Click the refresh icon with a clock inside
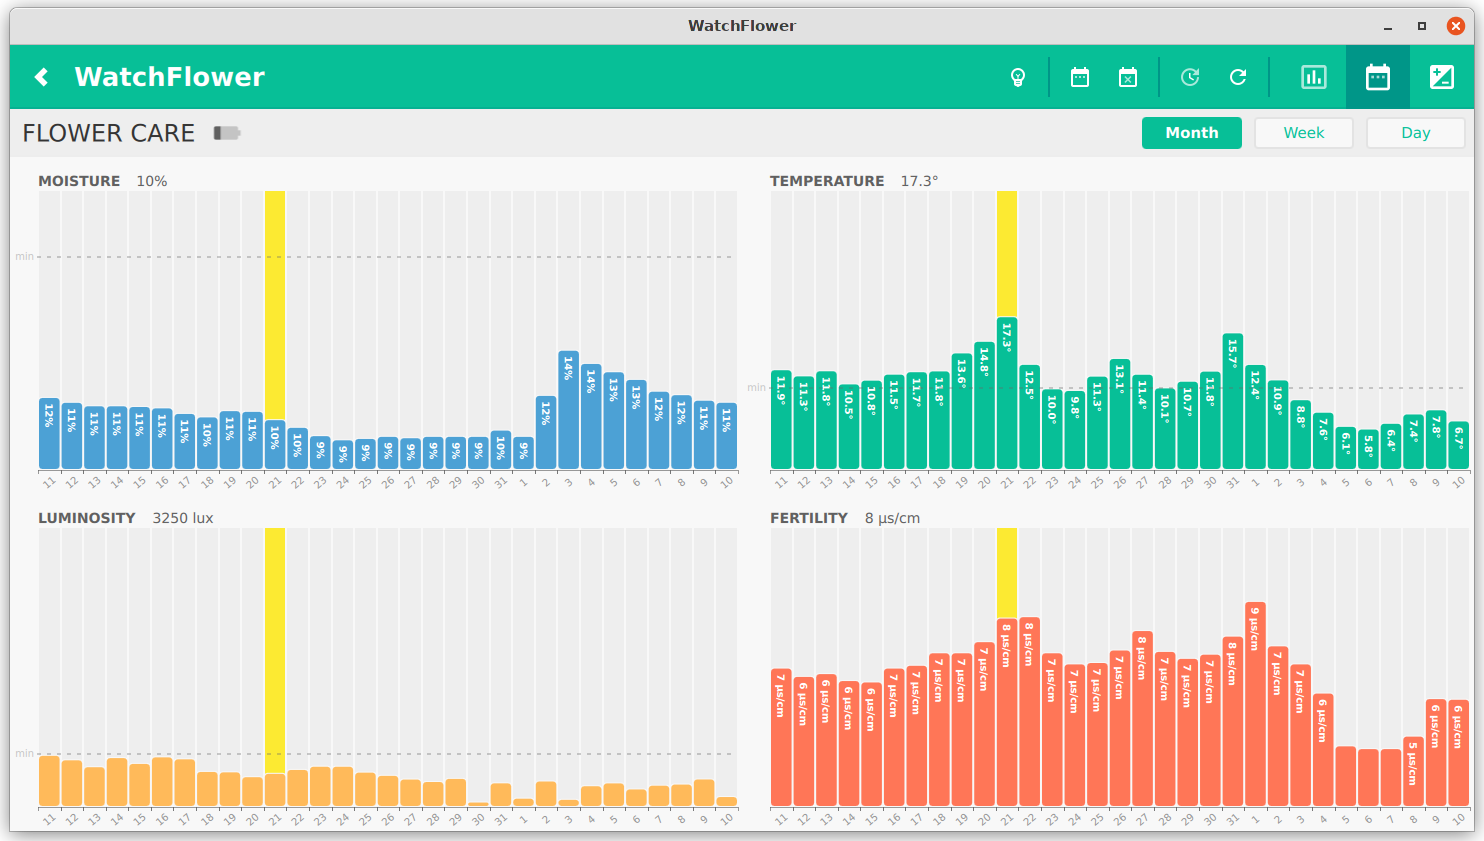 coord(1190,77)
